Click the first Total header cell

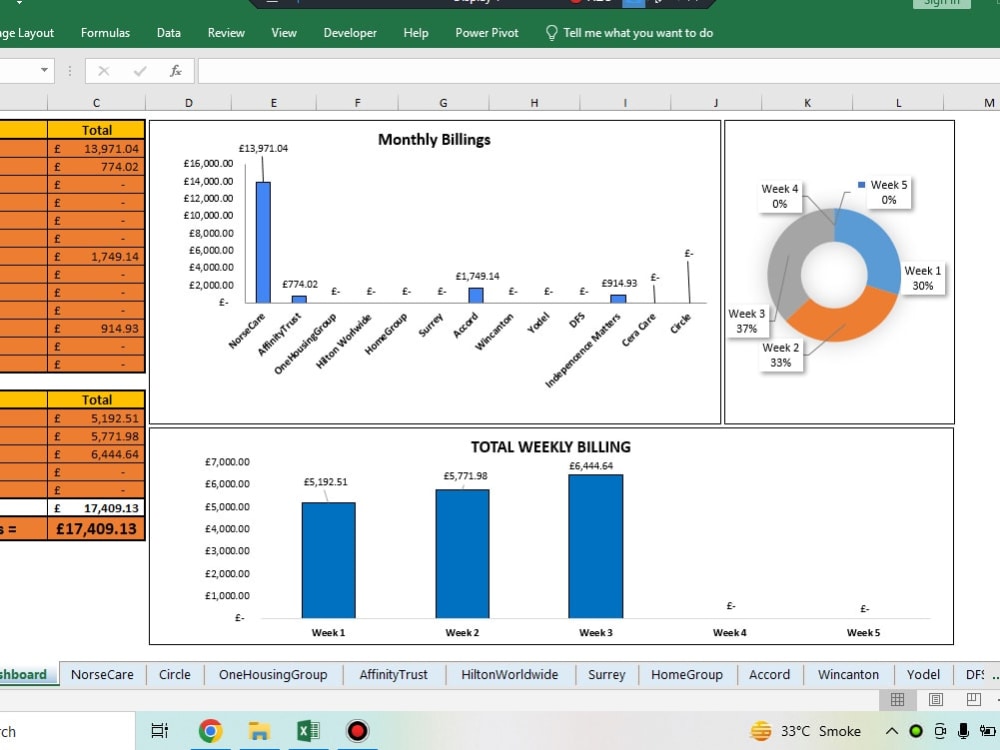[96, 130]
